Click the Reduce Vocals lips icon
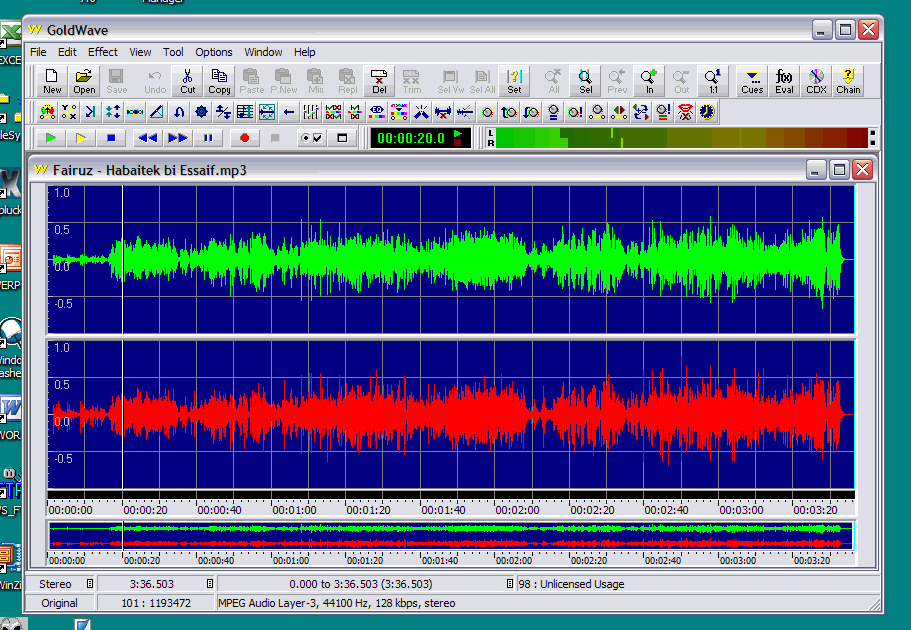Image resolution: width=911 pixels, height=630 pixels. (685, 112)
